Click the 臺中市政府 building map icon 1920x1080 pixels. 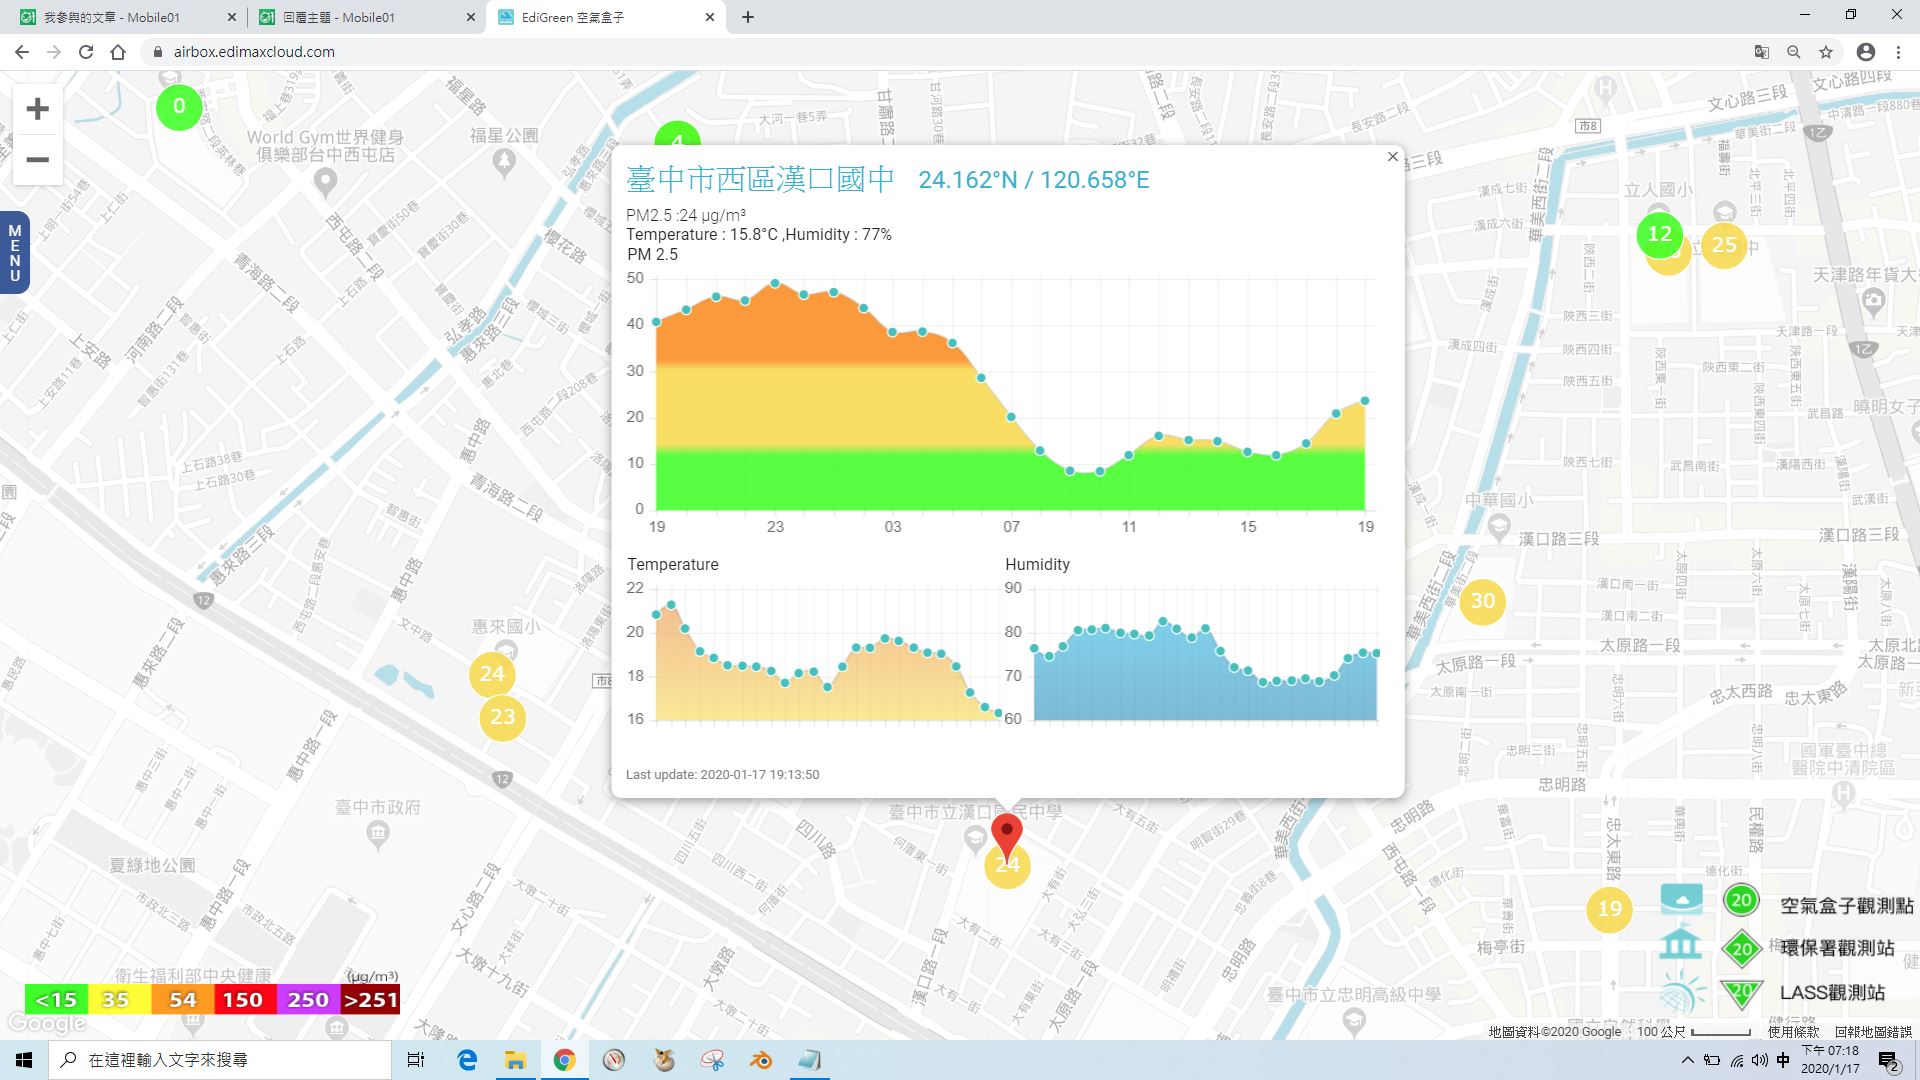378,834
